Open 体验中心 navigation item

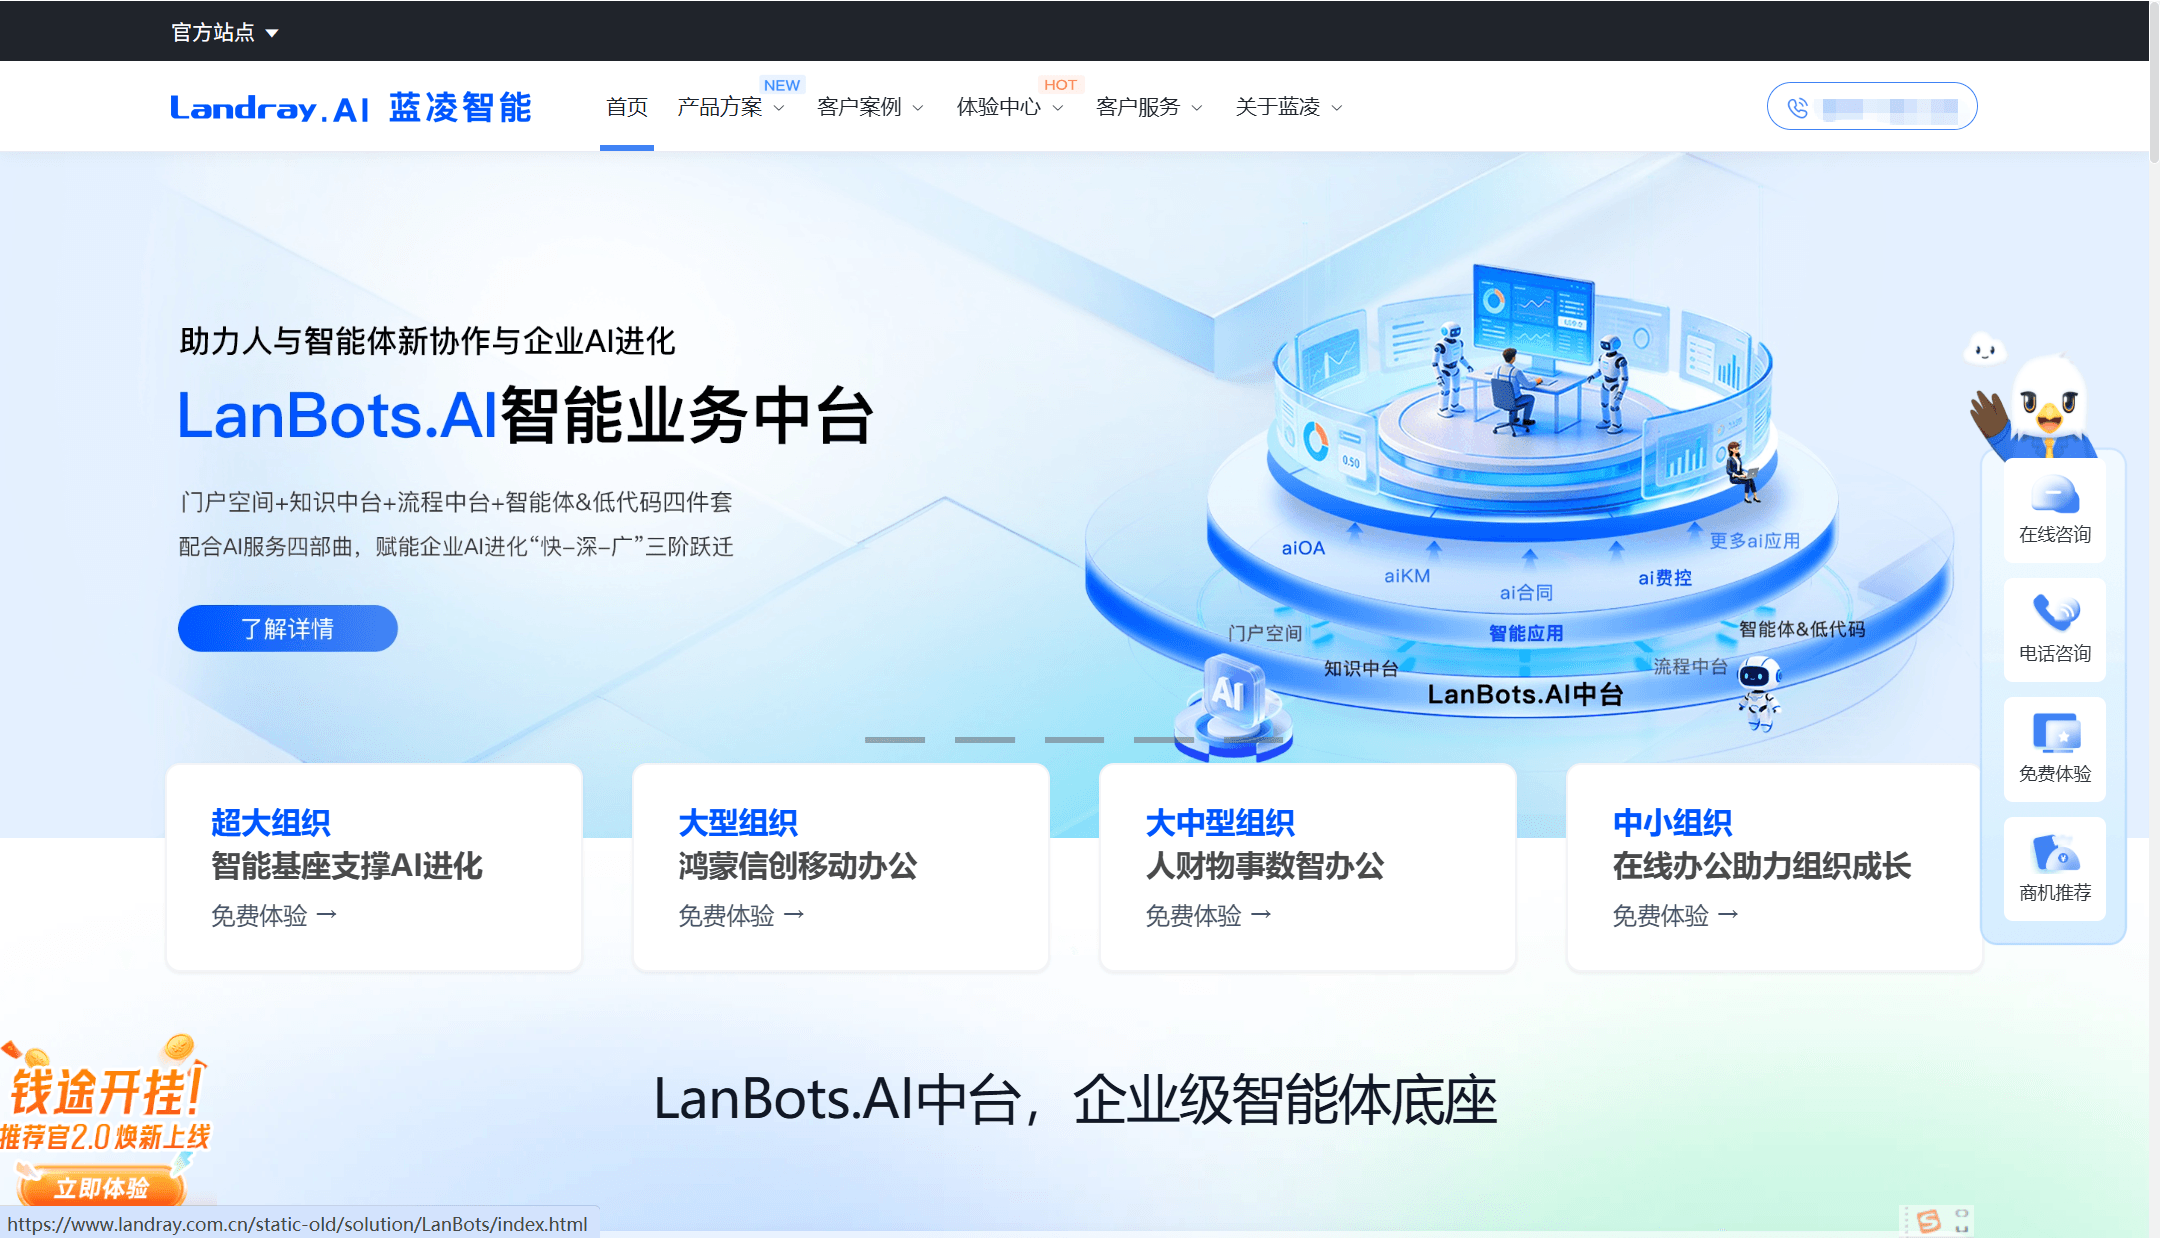(999, 107)
